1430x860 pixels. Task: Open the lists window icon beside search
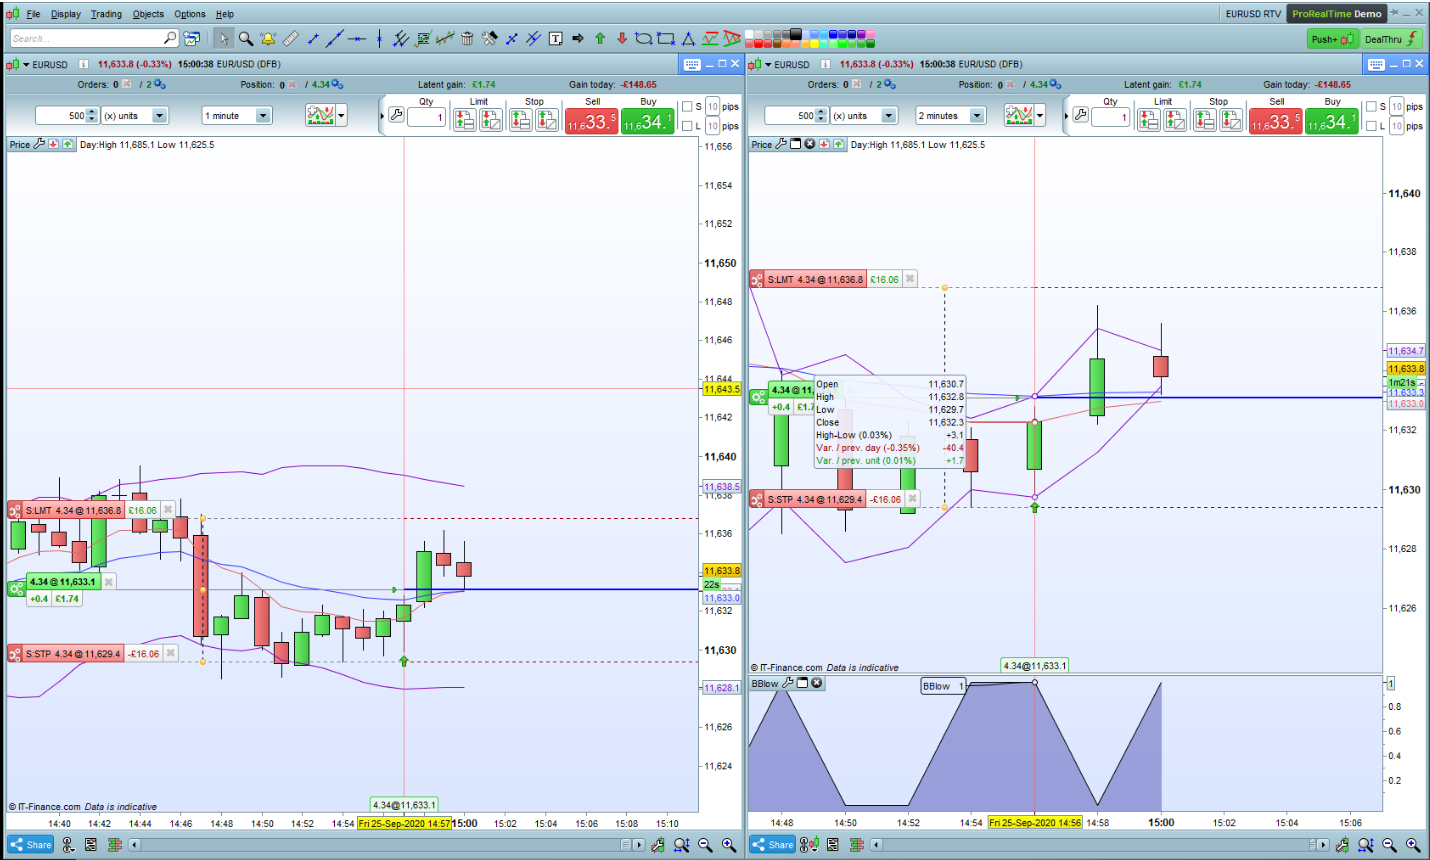(192, 38)
